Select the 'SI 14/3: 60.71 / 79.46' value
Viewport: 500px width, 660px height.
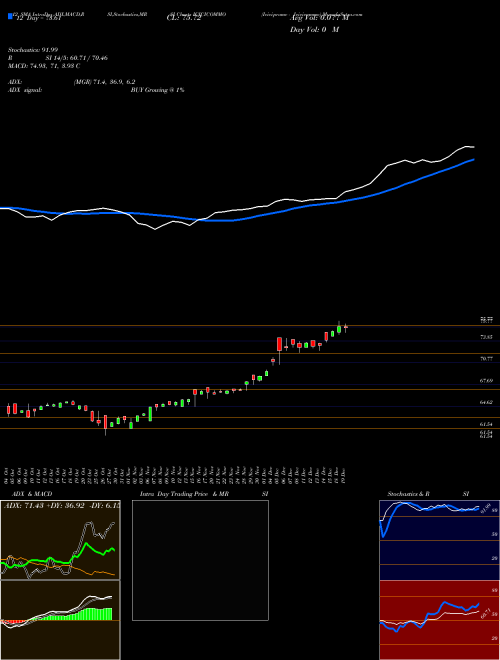(x=77, y=58)
